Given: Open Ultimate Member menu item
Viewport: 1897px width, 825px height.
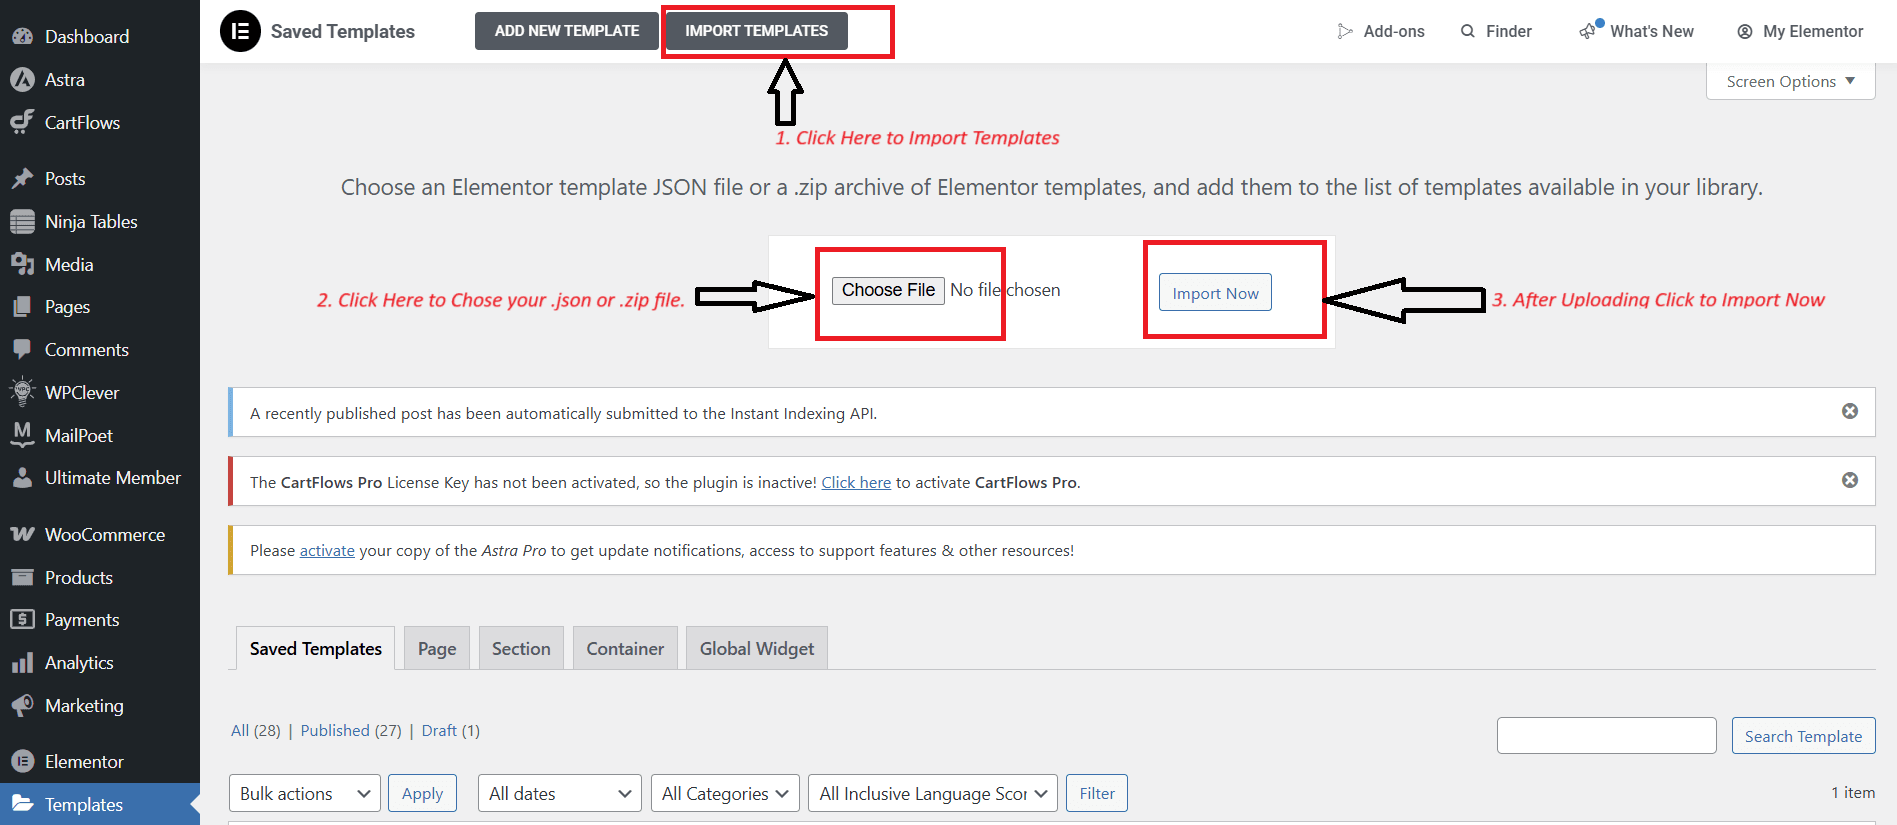Looking at the screenshot, I should [x=100, y=478].
